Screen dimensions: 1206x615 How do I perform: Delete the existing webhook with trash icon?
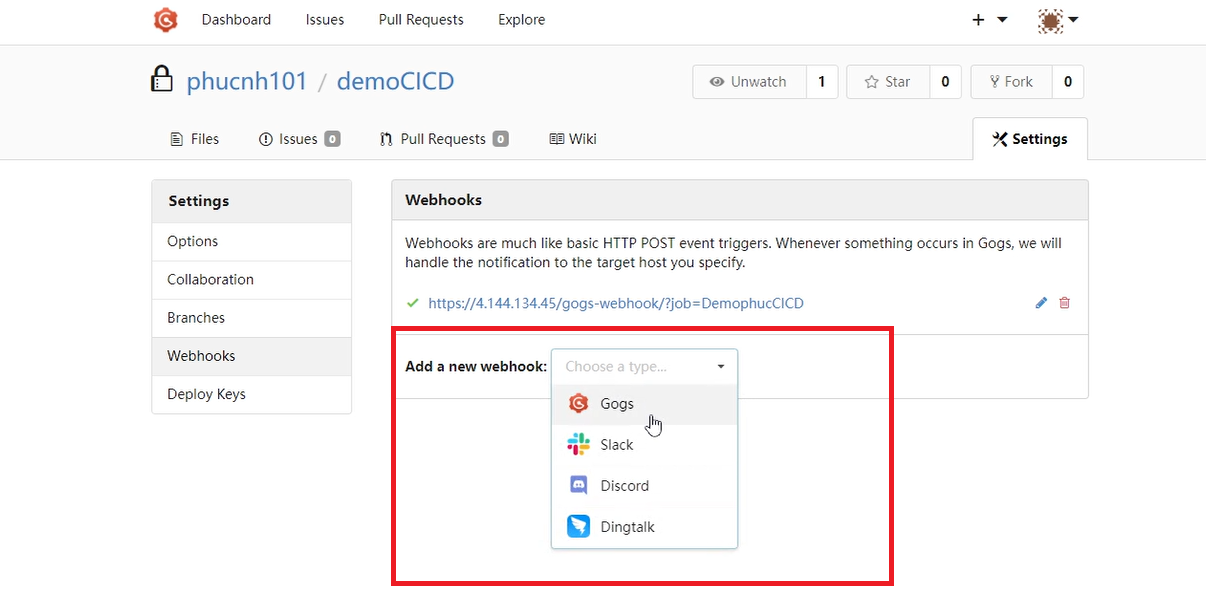pos(1064,303)
